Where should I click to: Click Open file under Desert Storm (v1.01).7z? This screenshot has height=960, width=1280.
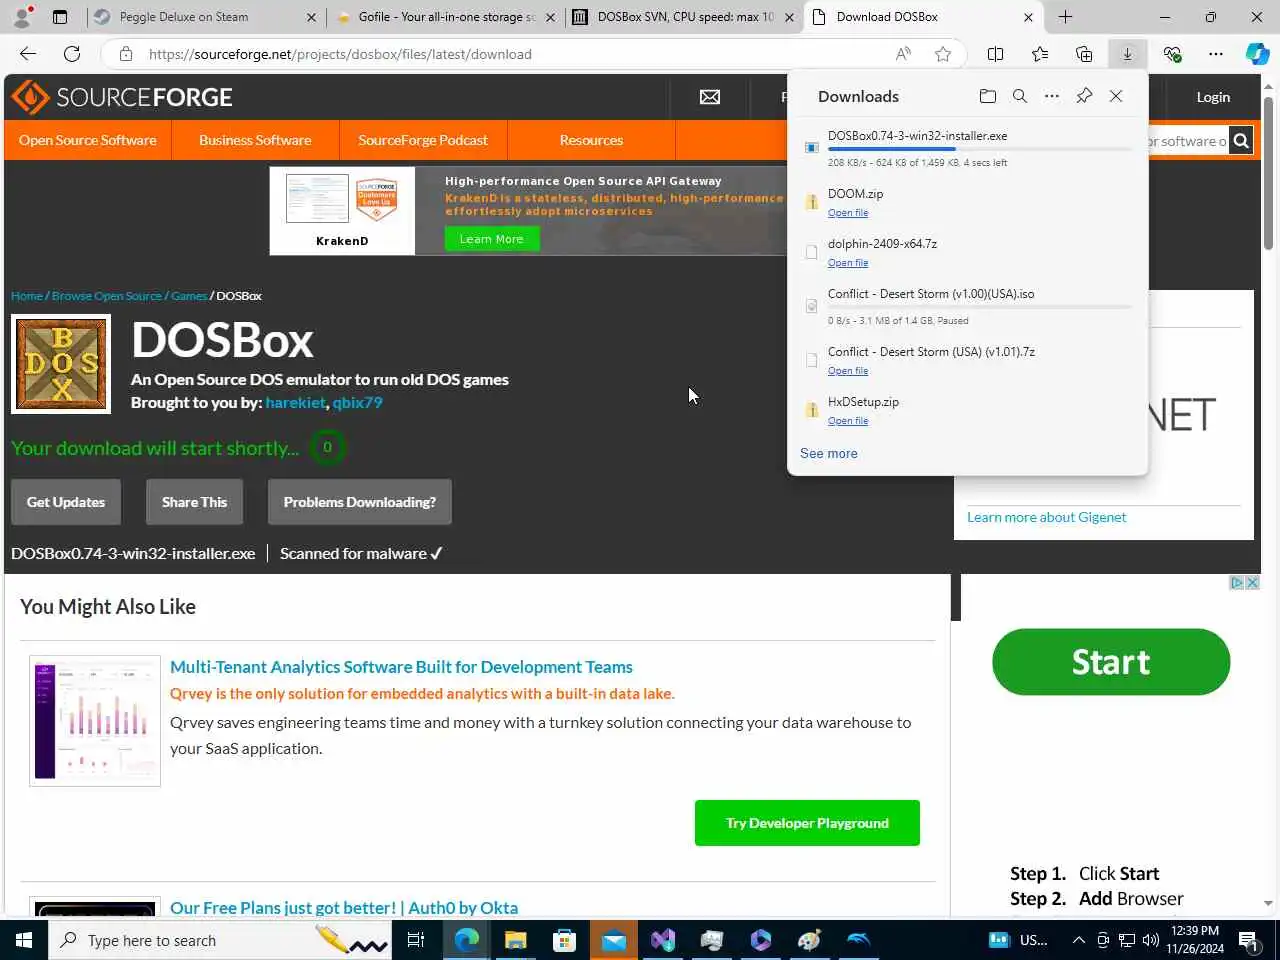tap(848, 371)
